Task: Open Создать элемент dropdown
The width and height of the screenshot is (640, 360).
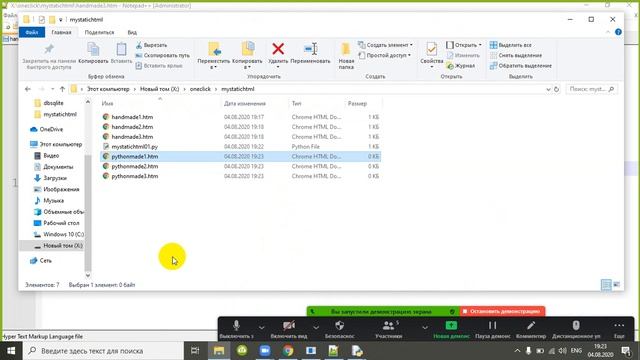Action: click(385, 45)
